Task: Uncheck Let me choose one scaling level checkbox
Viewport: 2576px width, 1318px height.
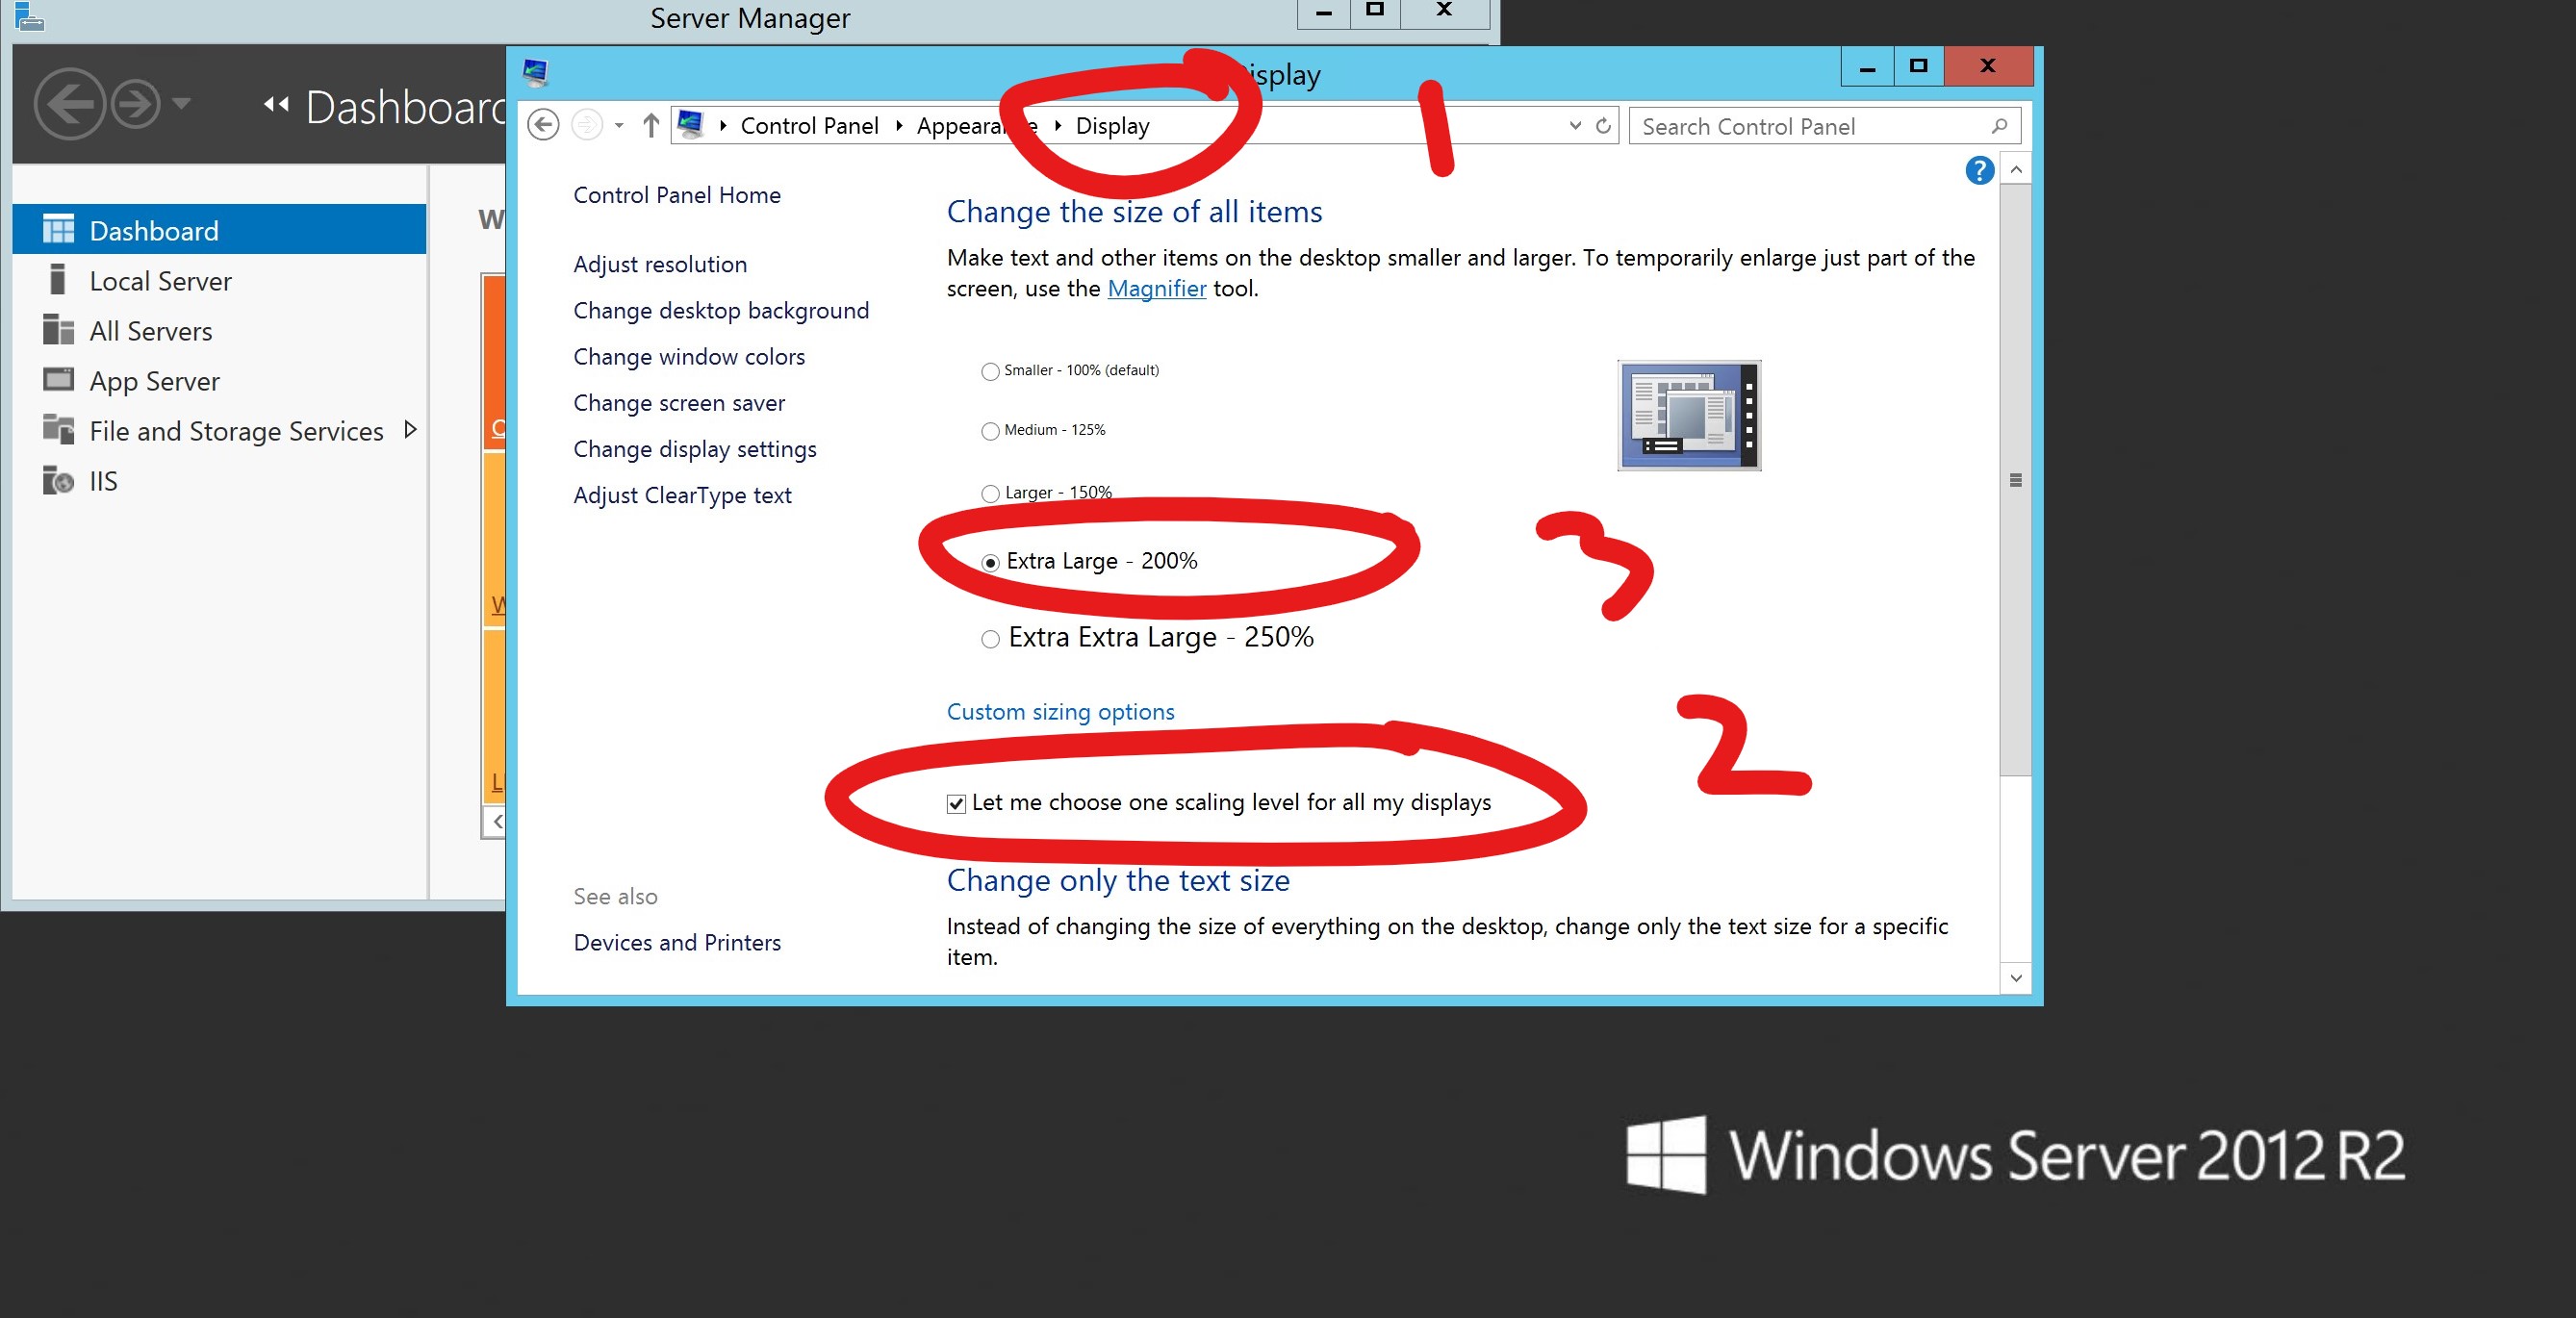Action: point(956,804)
